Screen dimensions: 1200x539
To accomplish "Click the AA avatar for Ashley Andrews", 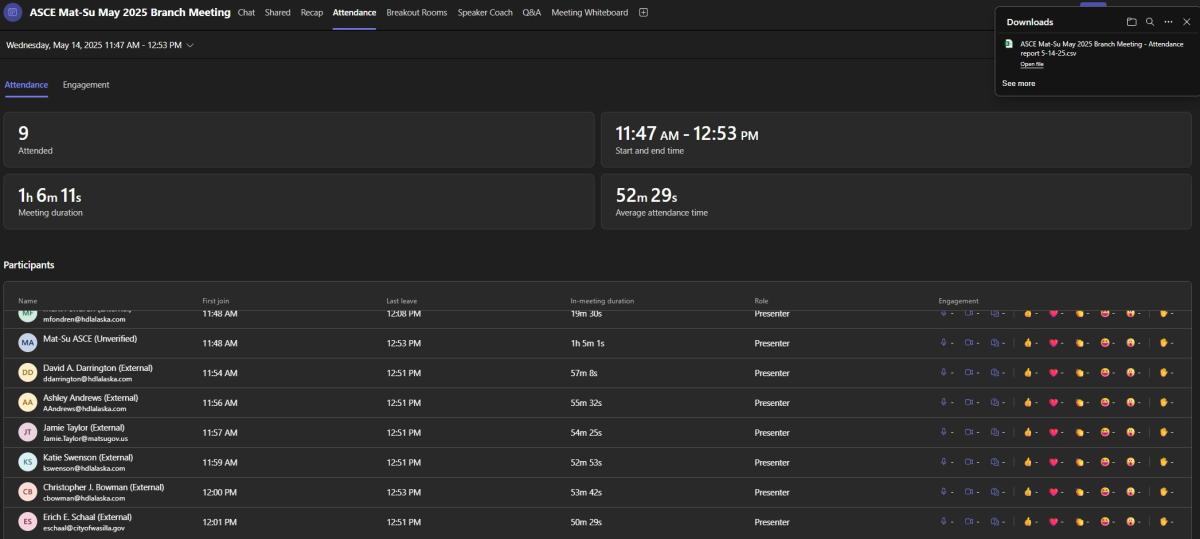I will tap(28, 403).
